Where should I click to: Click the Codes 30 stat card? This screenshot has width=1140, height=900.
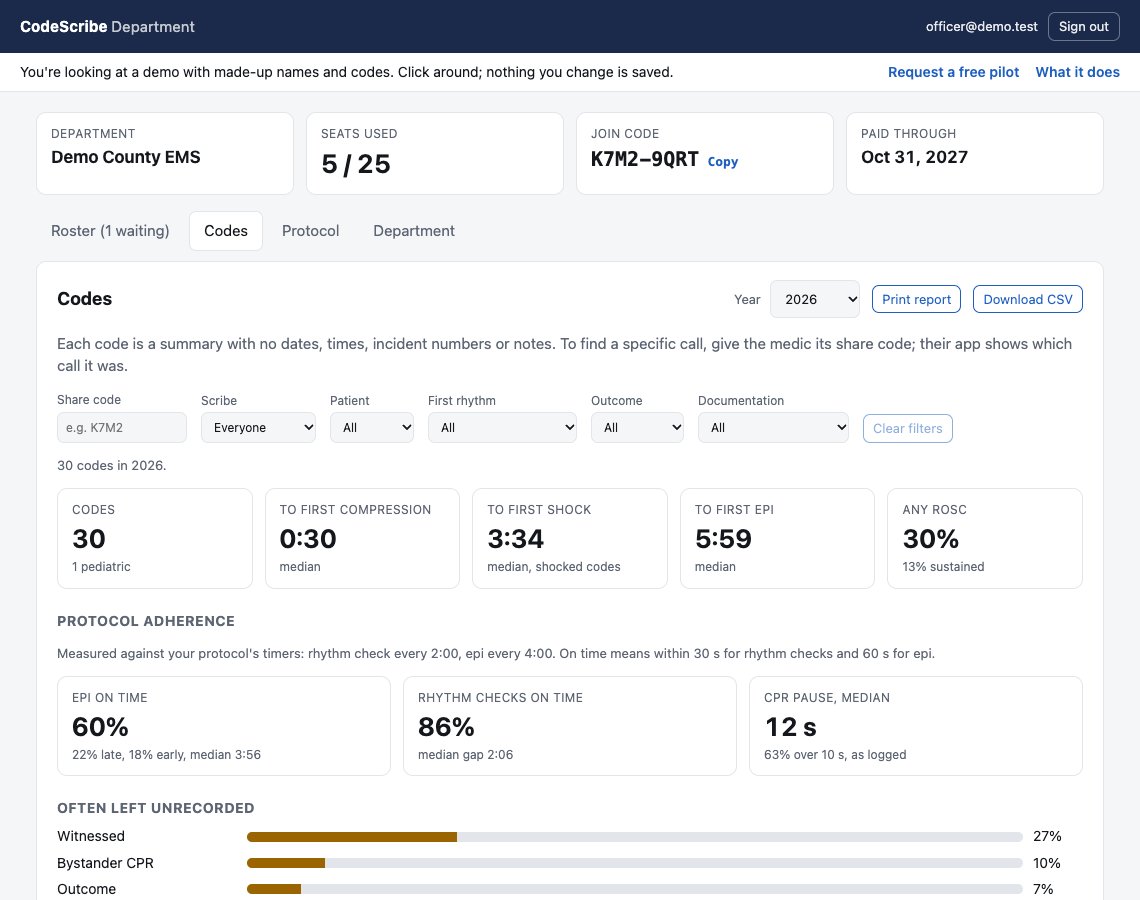[x=155, y=538]
